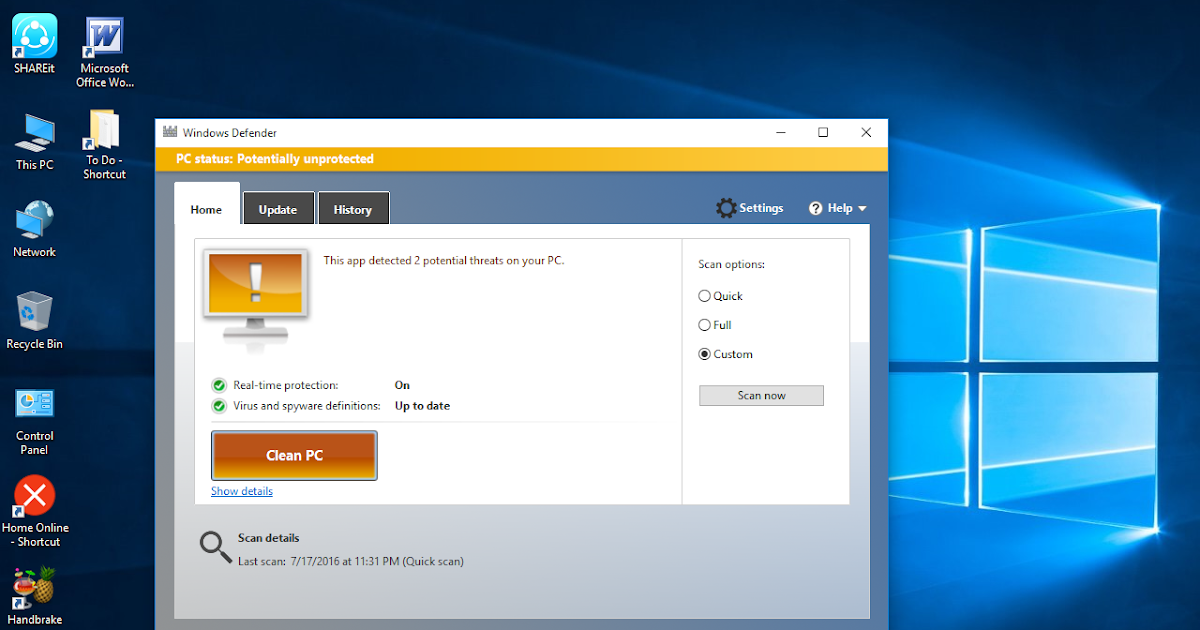1200x630 pixels.
Task: Expand the Help dropdown arrow
Action: pos(862,209)
